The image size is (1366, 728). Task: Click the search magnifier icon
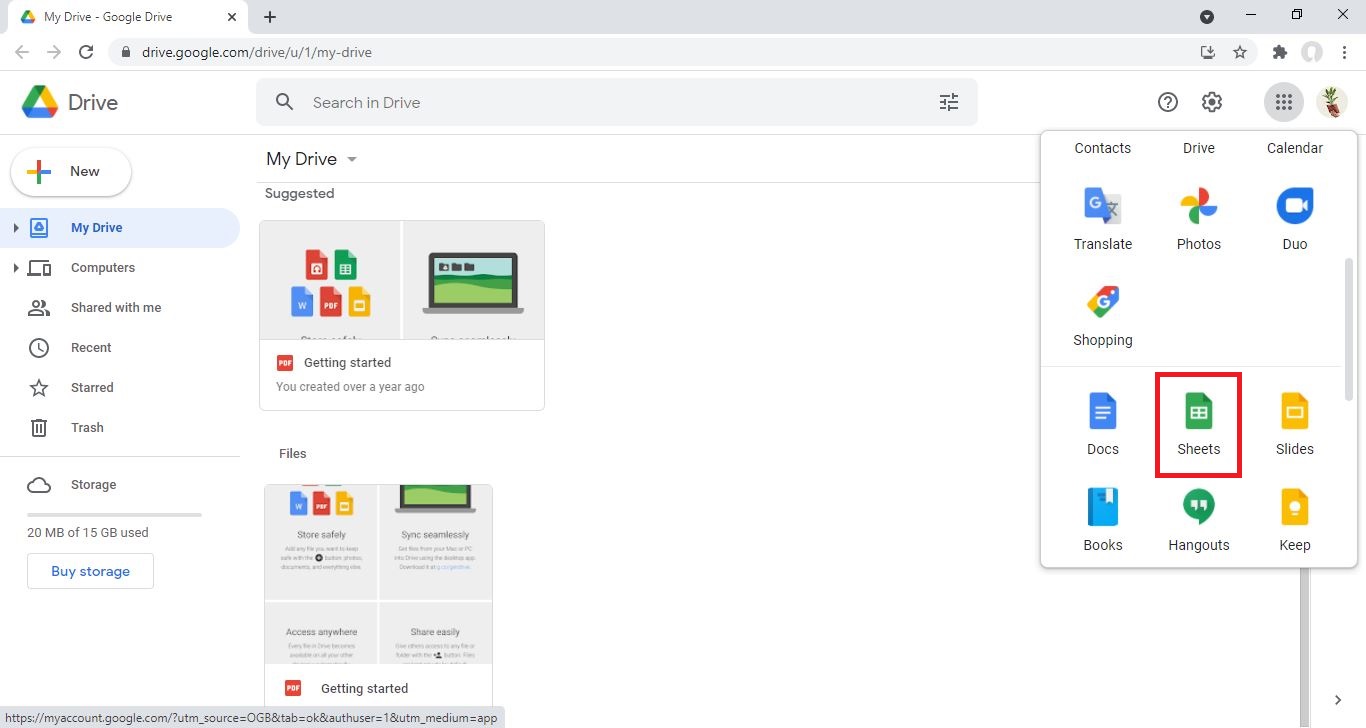click(285, 102)
